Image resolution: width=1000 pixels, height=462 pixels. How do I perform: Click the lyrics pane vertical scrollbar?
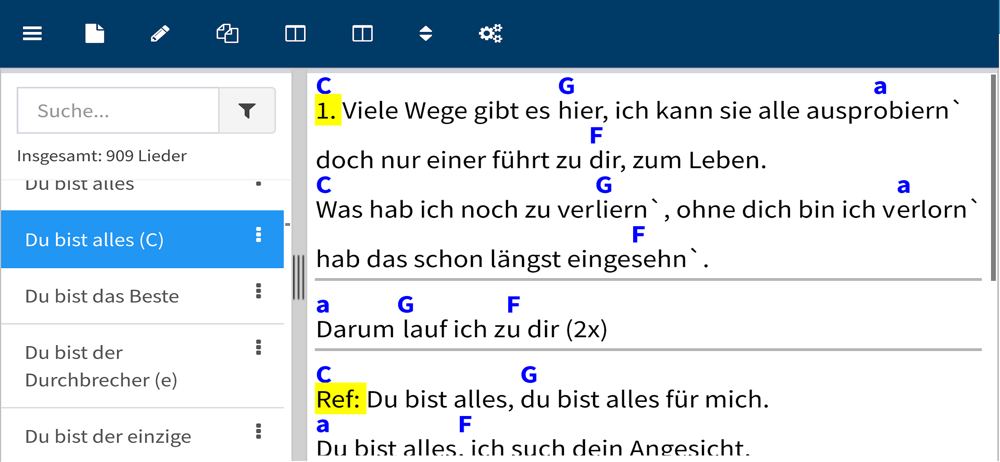[x=993, y=177]
